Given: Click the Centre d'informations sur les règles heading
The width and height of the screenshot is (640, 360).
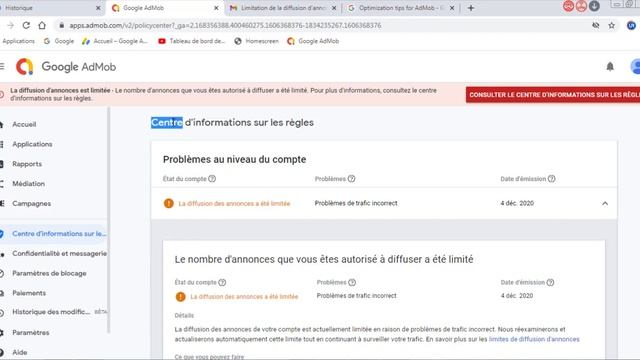Looking at the screenshot, I should [x=232, y=122].
